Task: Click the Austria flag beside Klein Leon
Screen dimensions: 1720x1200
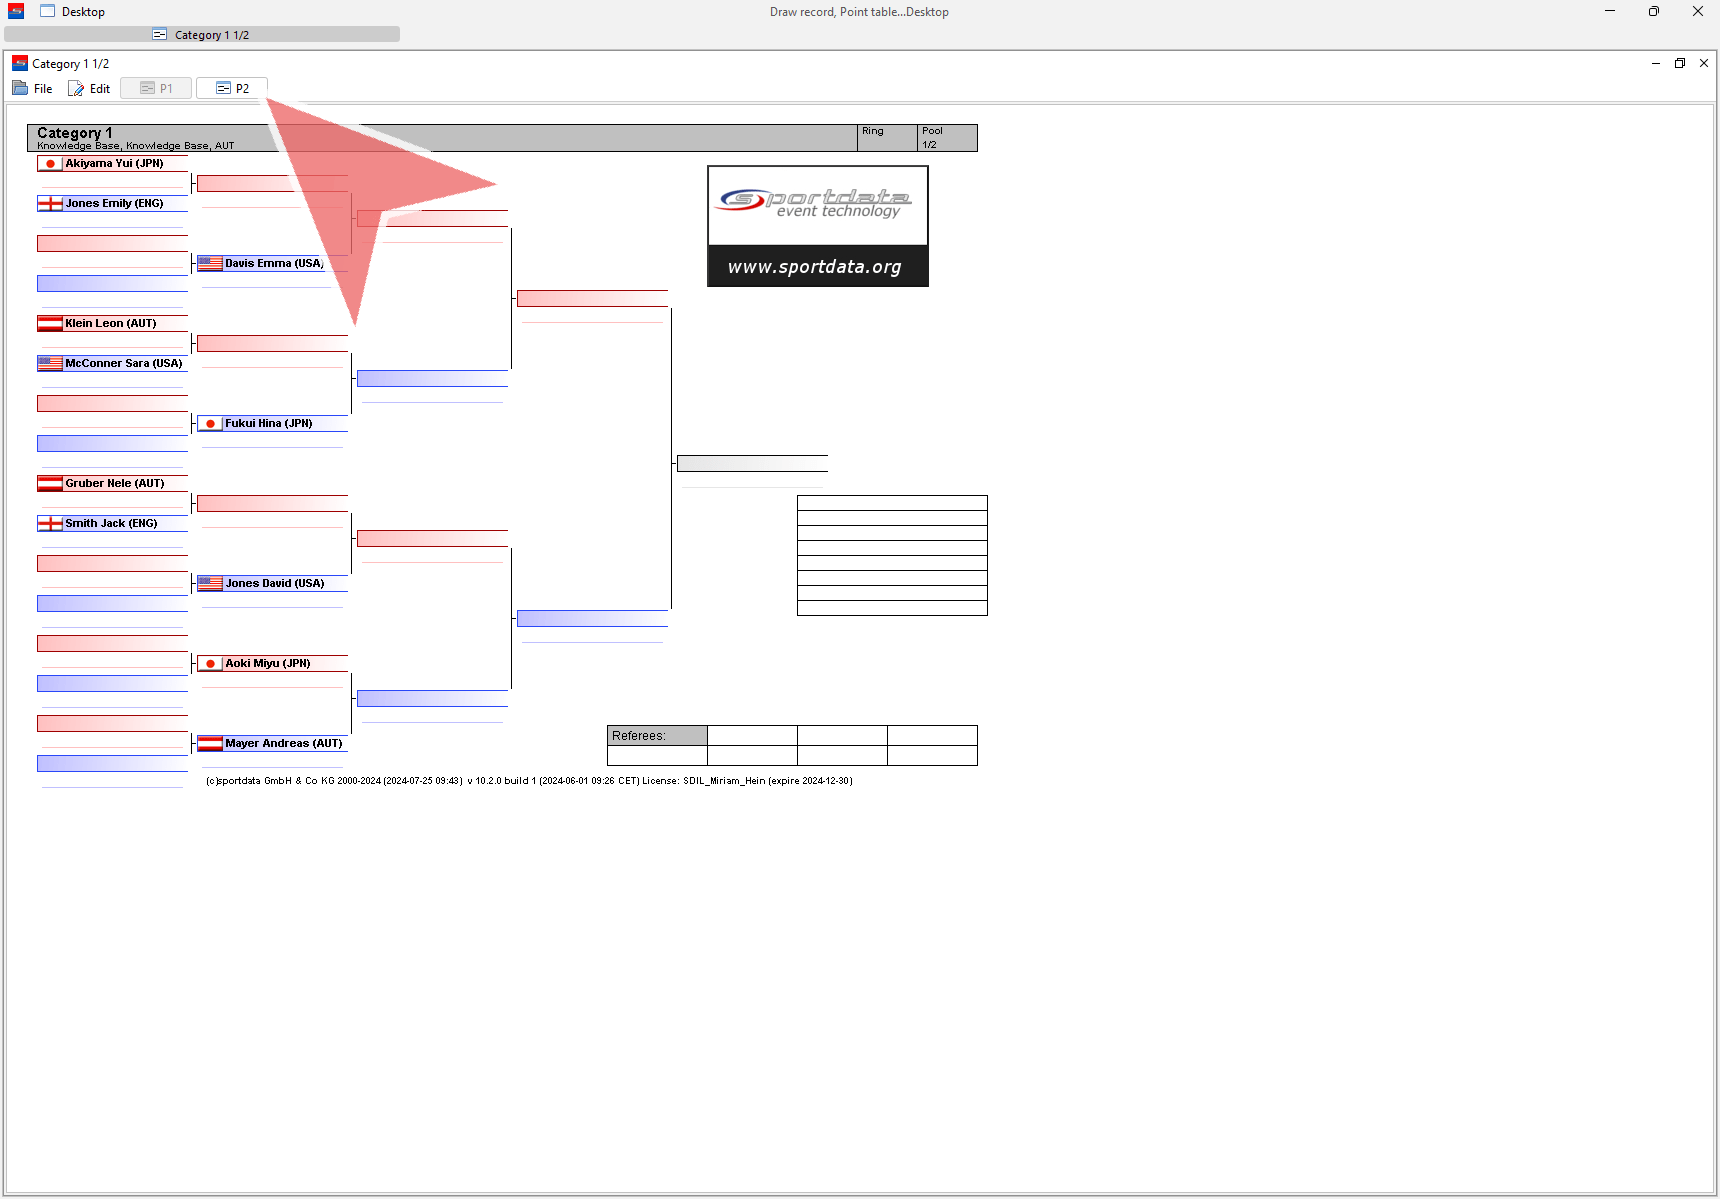Action: click(50, 324)
